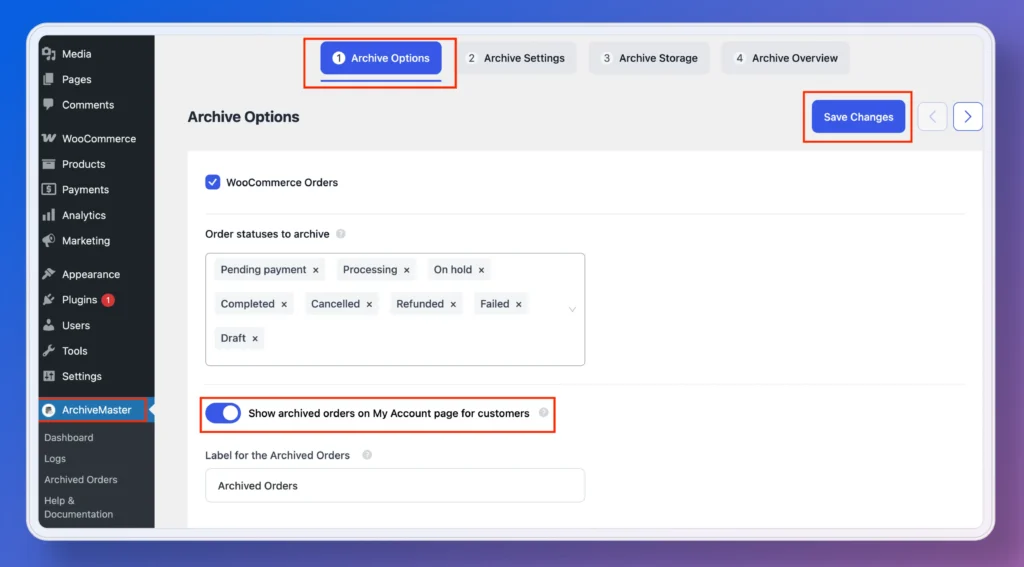Click the previous step left arrow button
The height and width of the screenshot is (567, 1024).
click(932, 117)
